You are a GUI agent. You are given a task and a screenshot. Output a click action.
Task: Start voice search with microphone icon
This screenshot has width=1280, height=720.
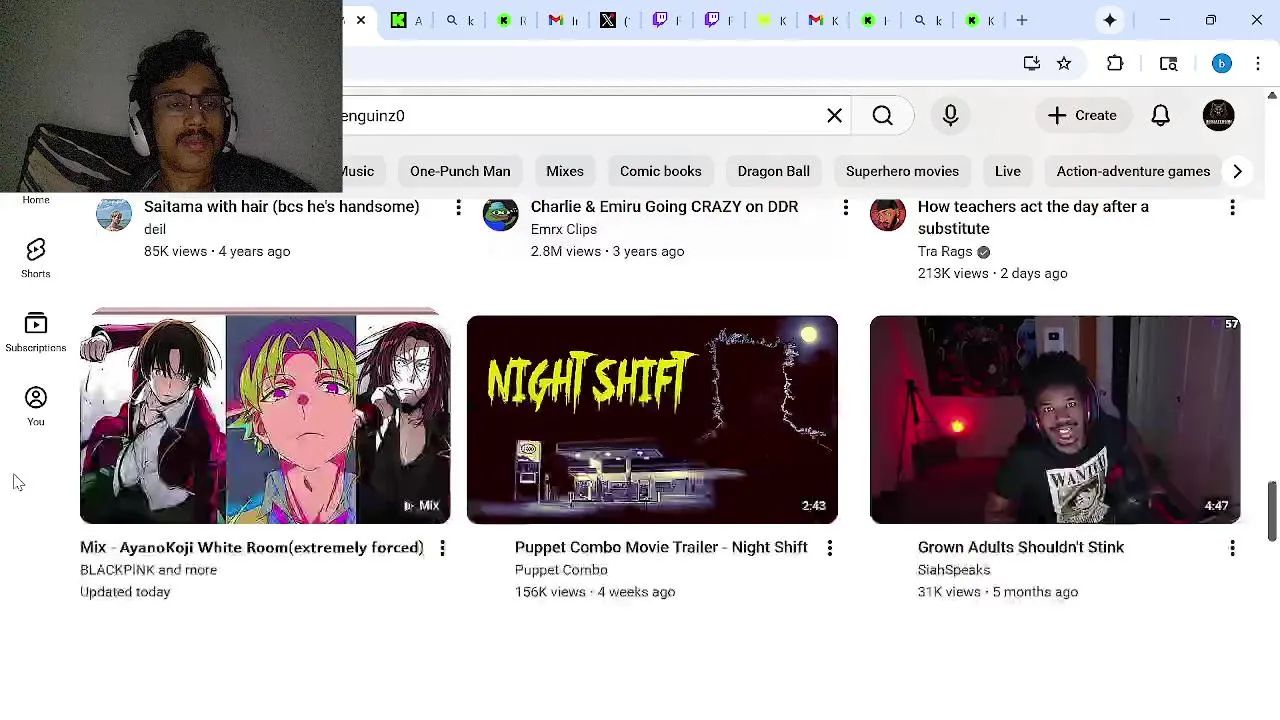coord(950,115)
